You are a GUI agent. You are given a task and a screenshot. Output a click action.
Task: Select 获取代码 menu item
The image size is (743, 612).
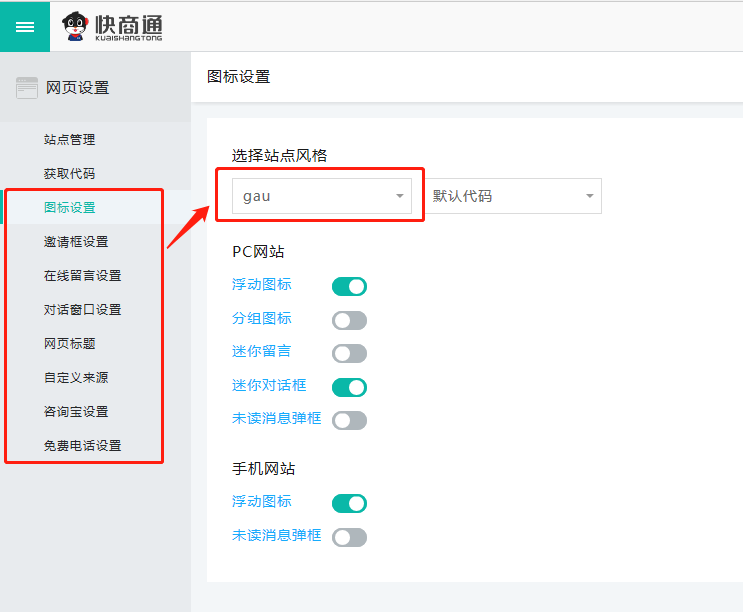[x=70, y=174]
